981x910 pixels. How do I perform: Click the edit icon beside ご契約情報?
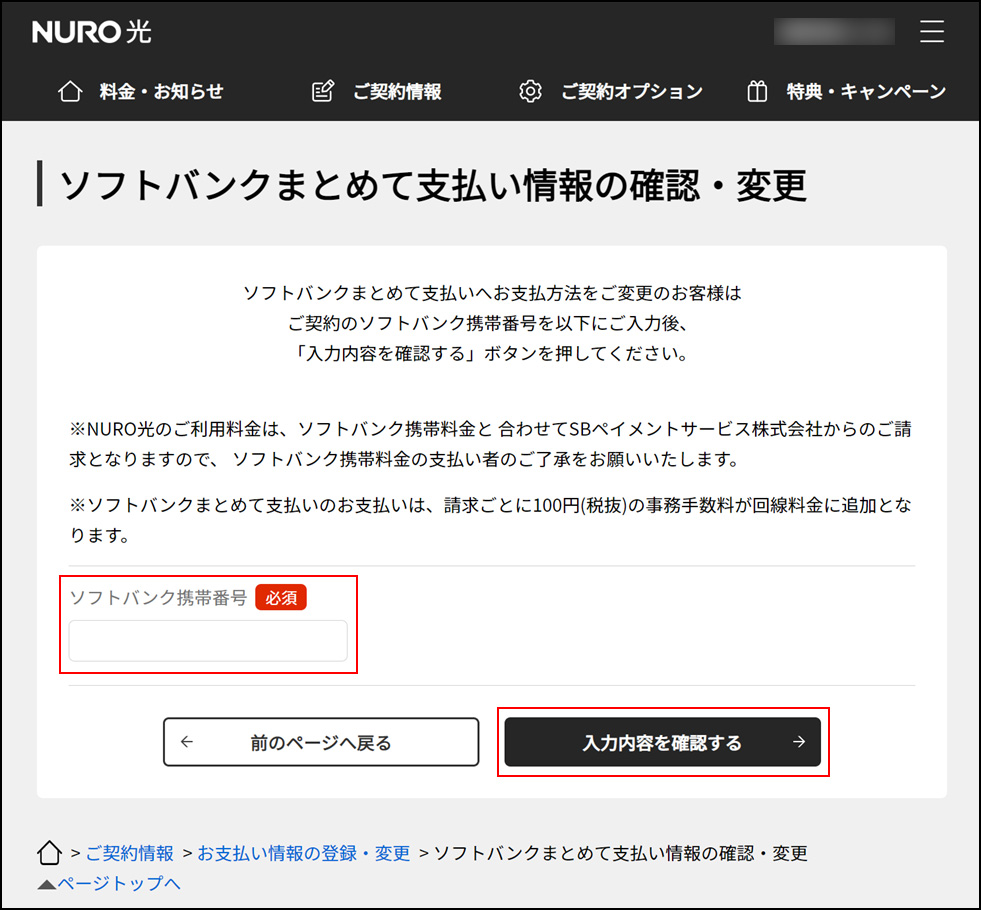[x=323, y=91]
